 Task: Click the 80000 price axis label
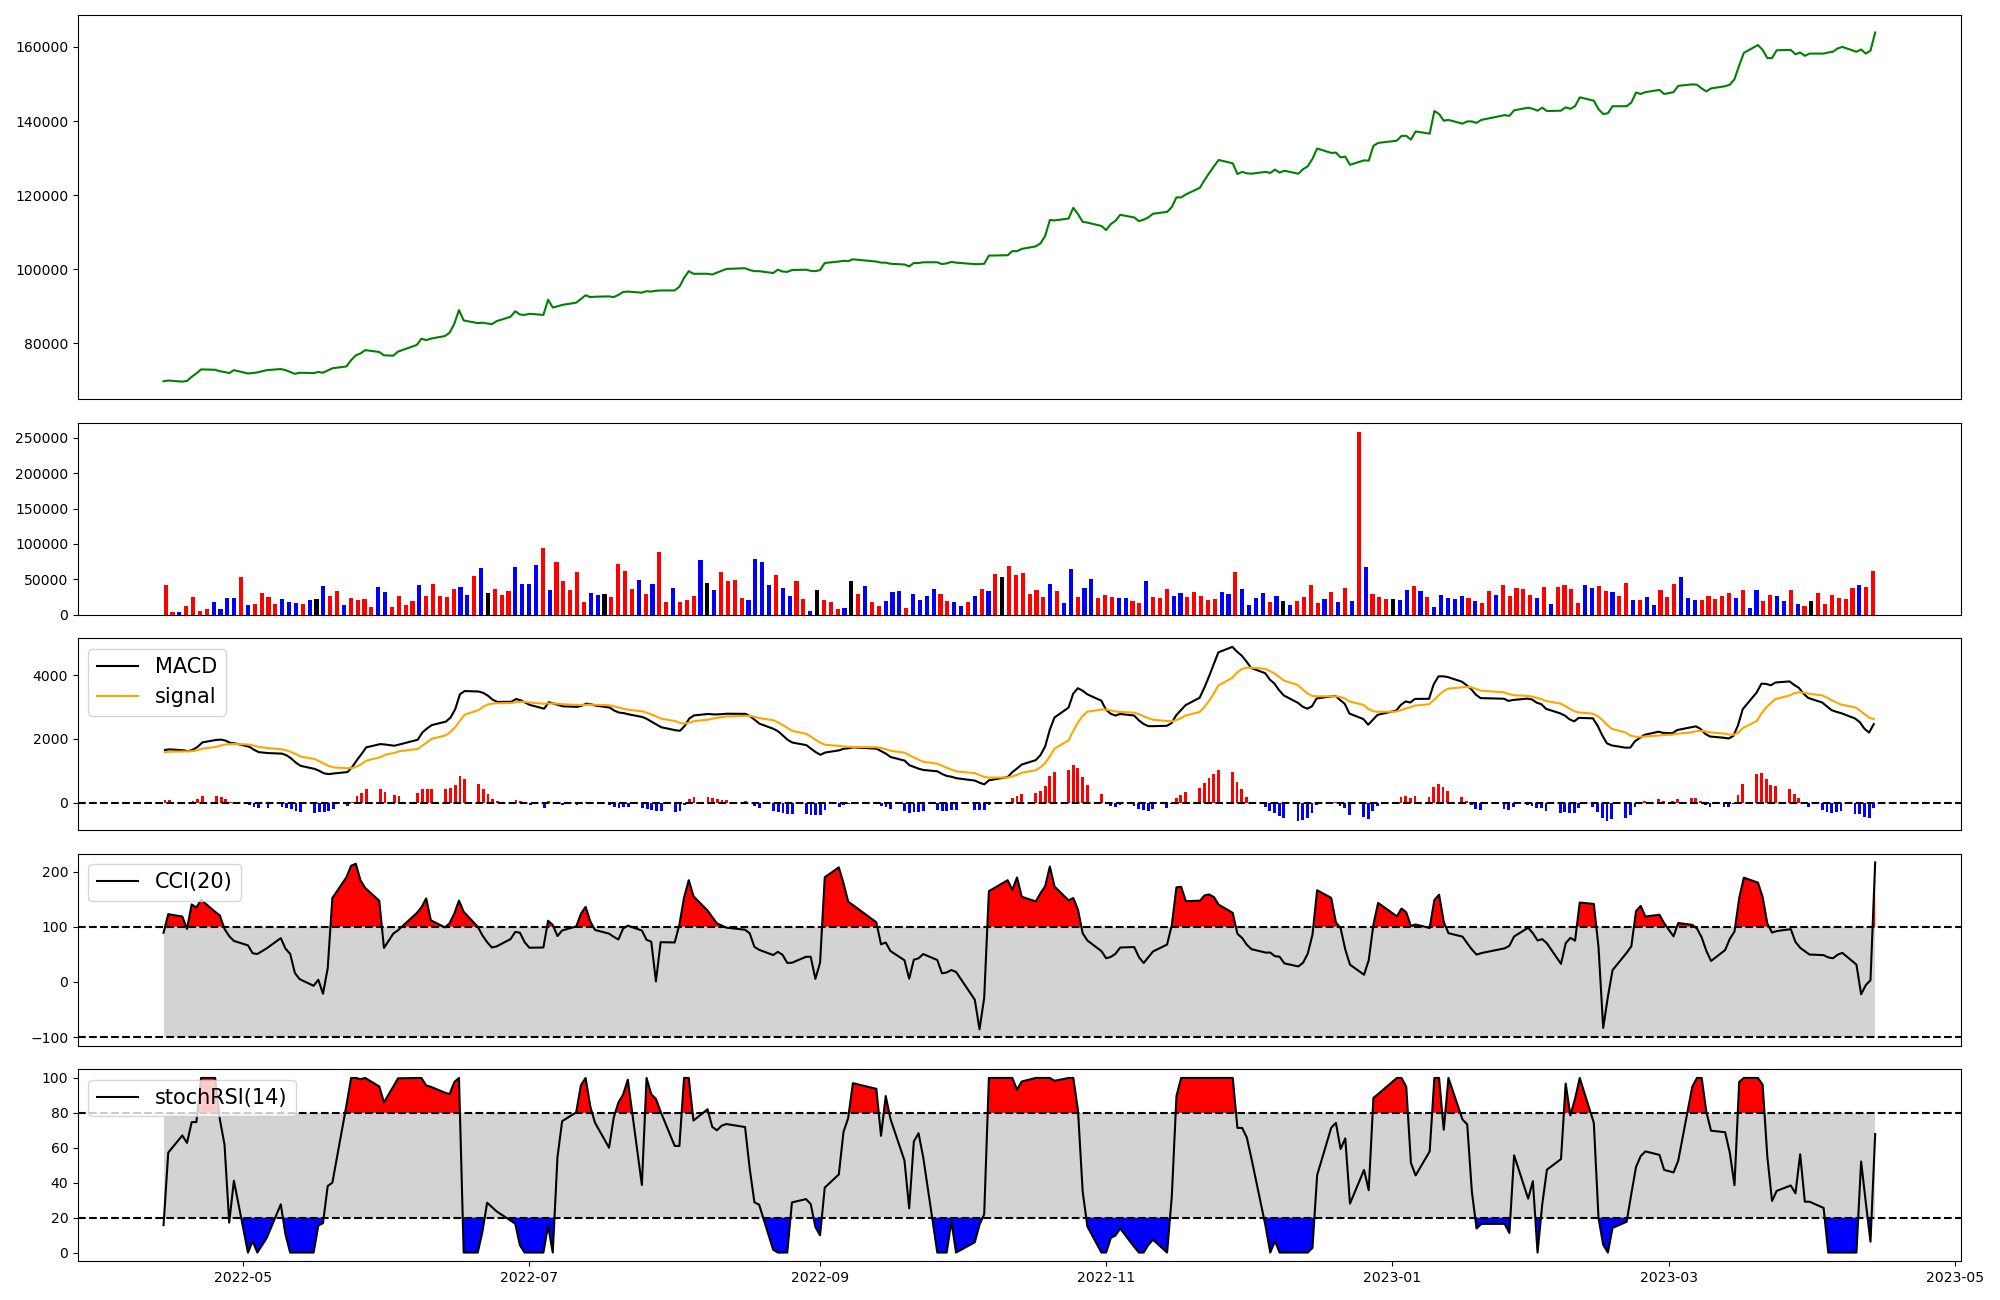[x=46, y=344]
